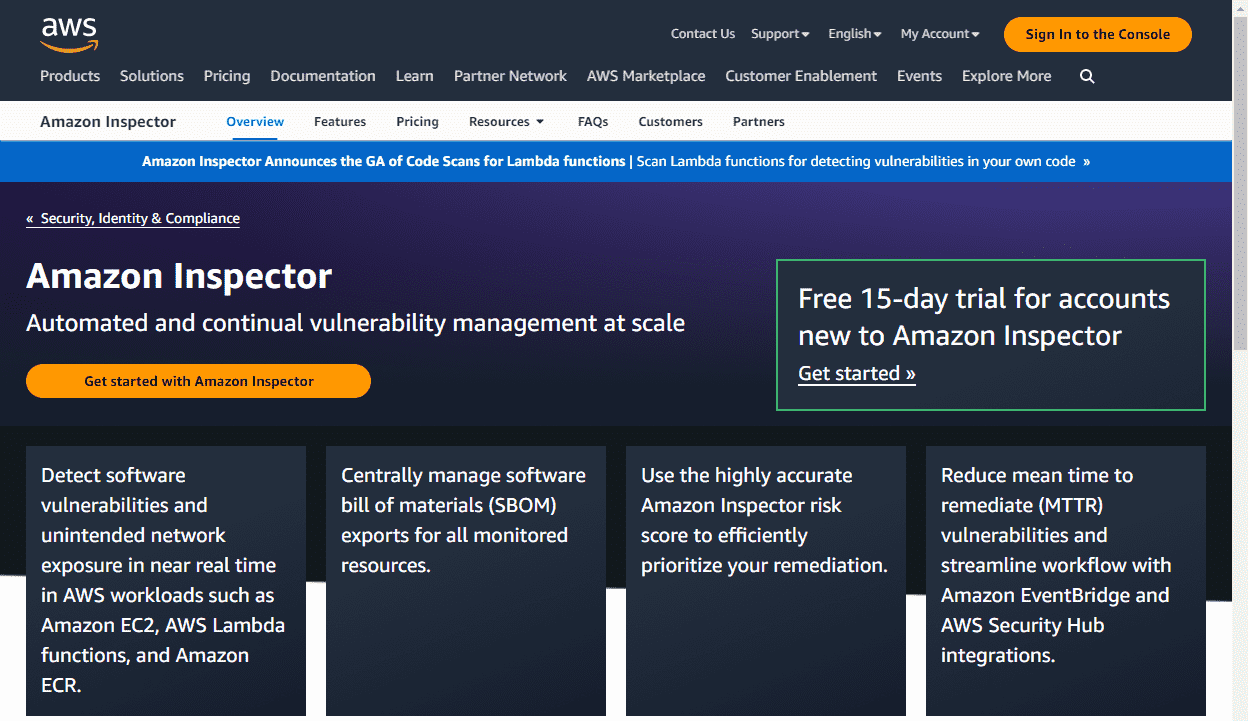Viewport: 1248px width, 721px height.
Task: Open the English language dropdown
Action: click(x=853, y=33)
